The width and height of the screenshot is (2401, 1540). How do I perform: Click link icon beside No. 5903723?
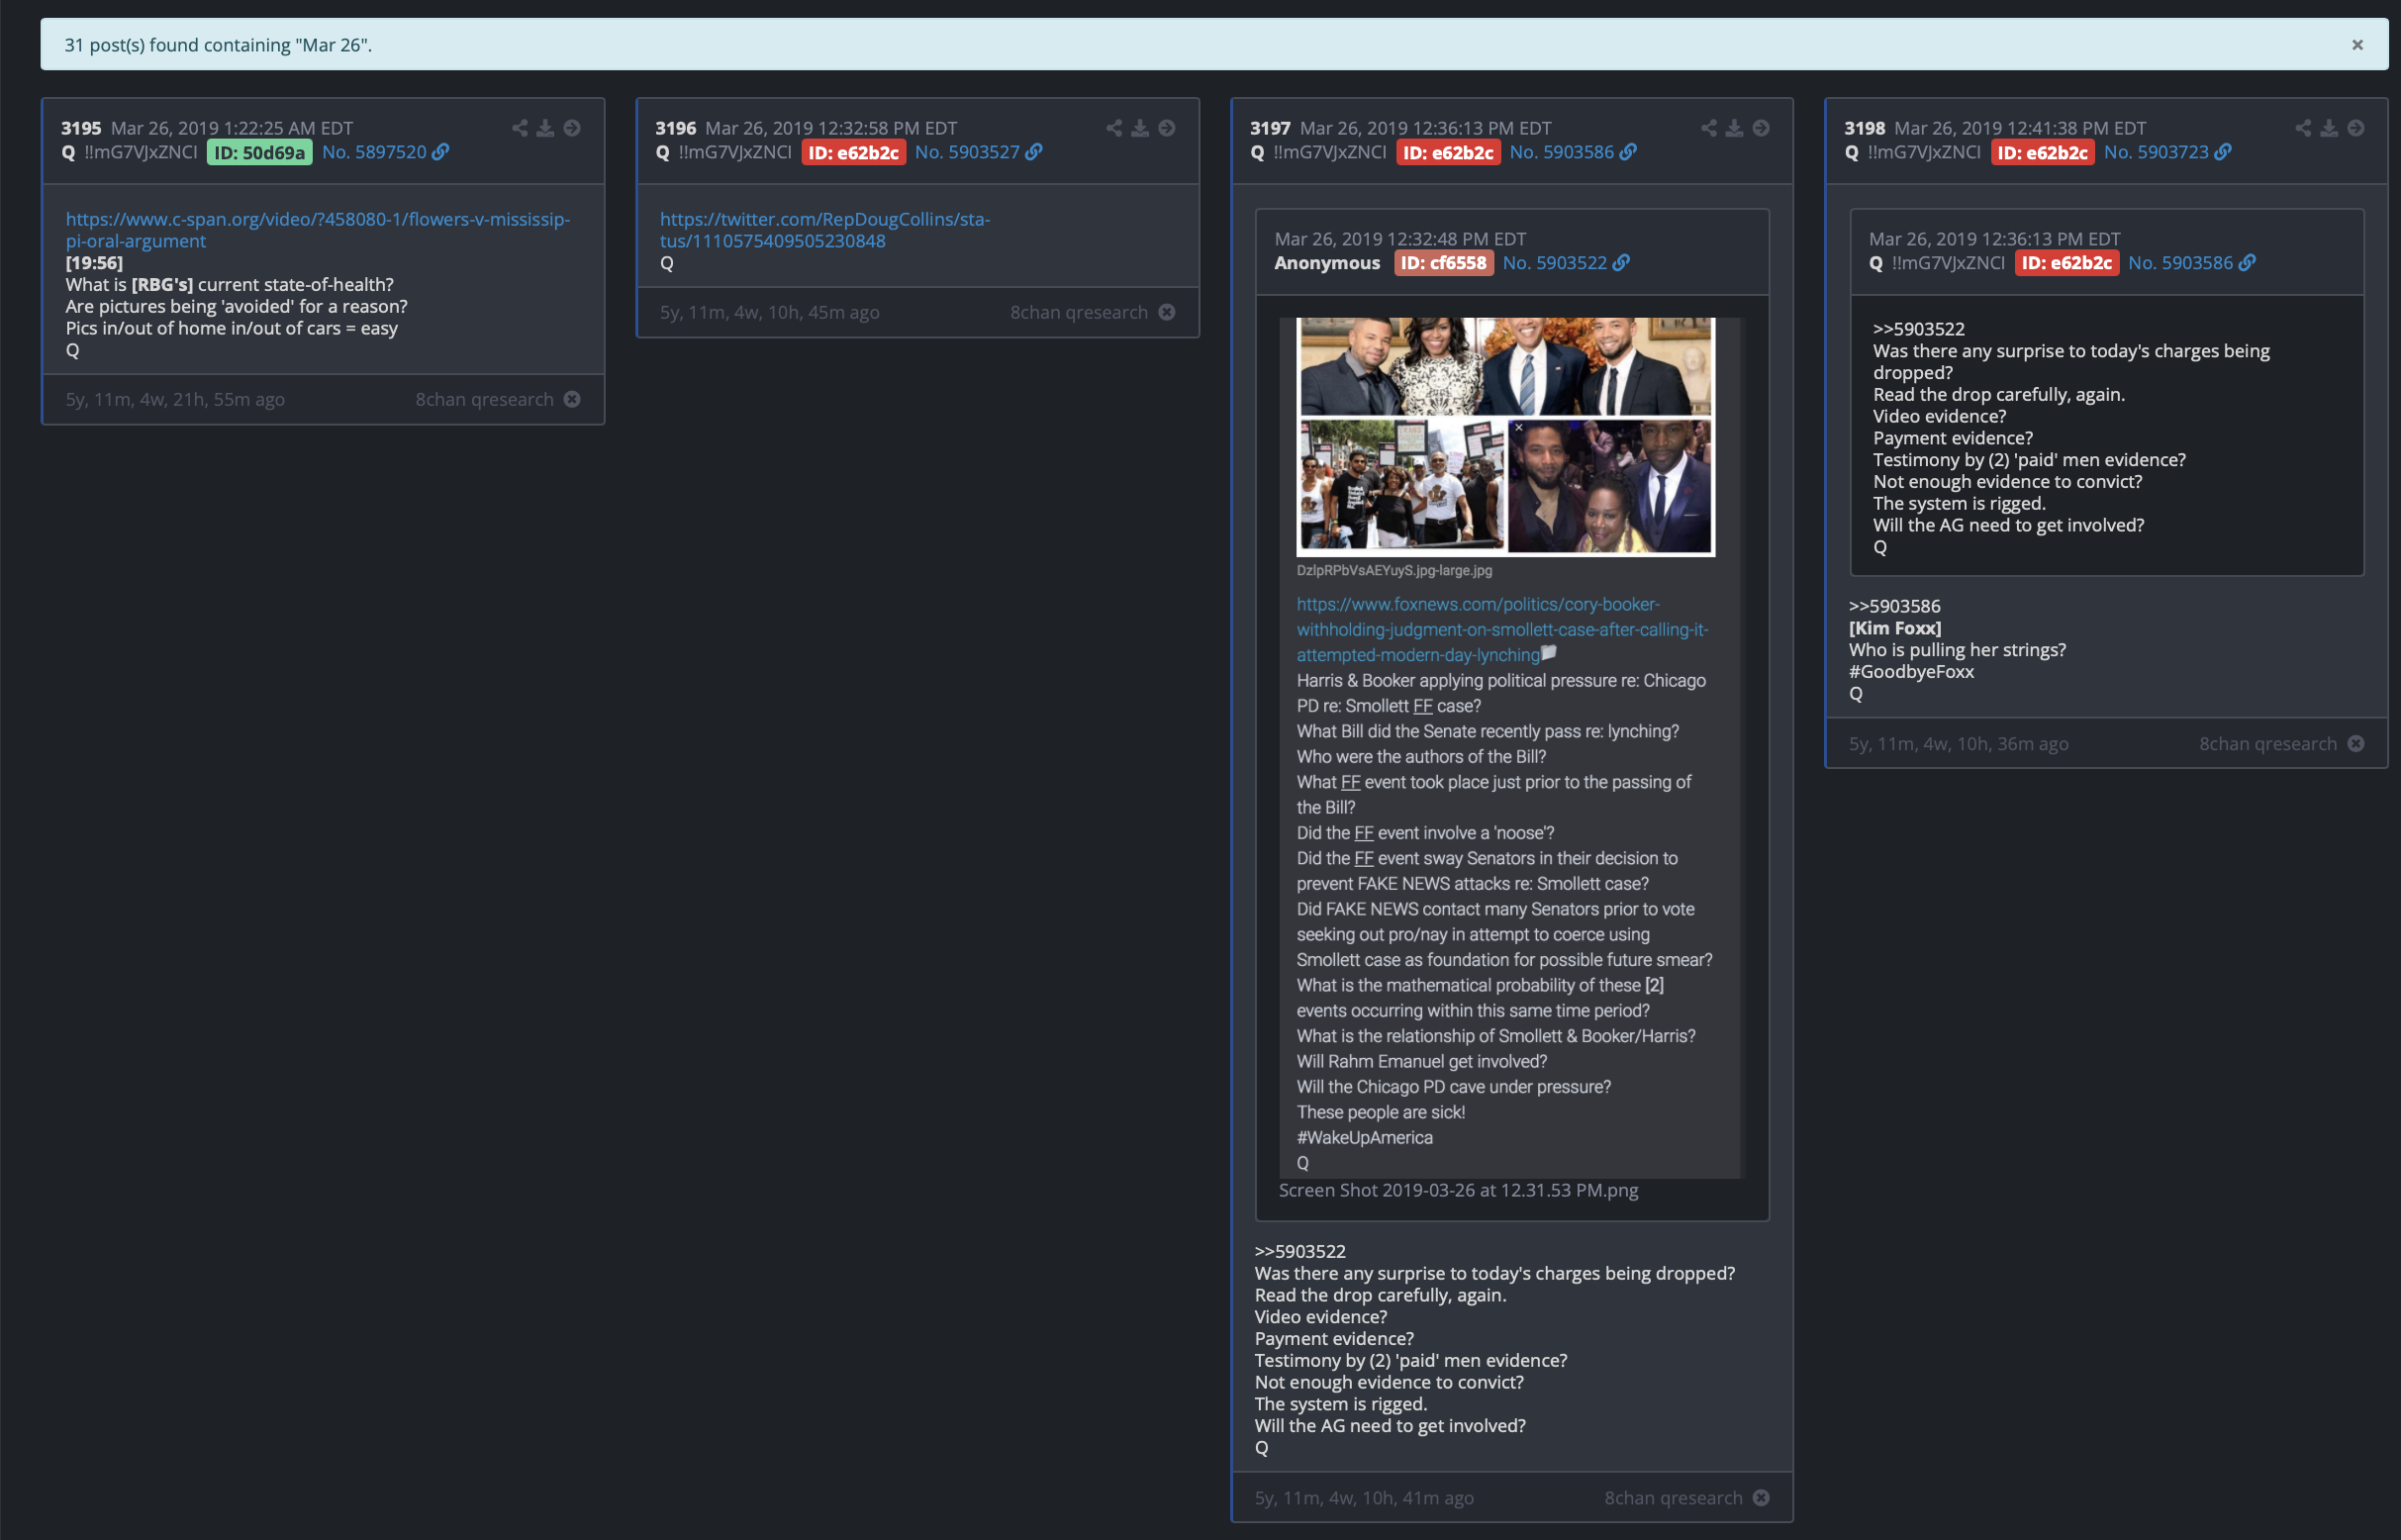point(2223,152)
